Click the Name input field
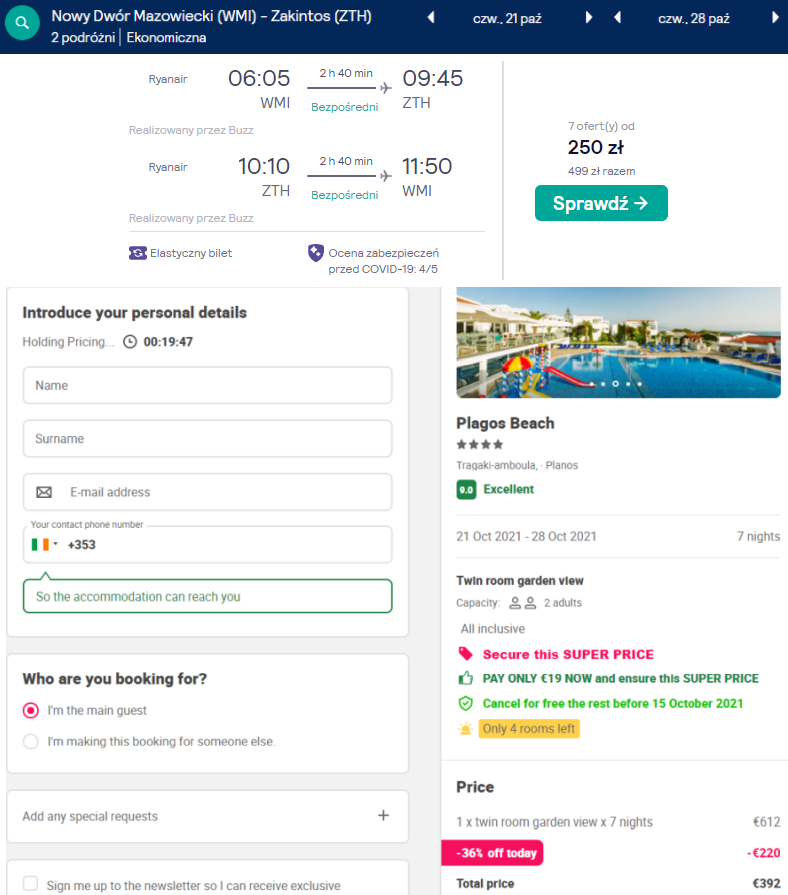 (x=208, y=385)
